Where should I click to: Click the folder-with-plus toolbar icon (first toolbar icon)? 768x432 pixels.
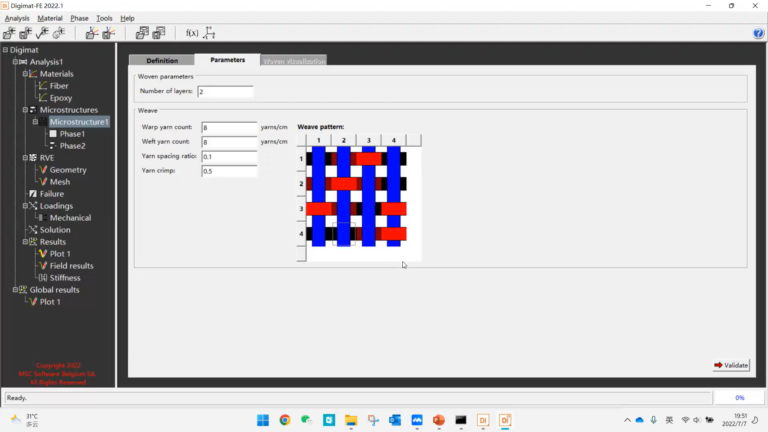(9, 33)
